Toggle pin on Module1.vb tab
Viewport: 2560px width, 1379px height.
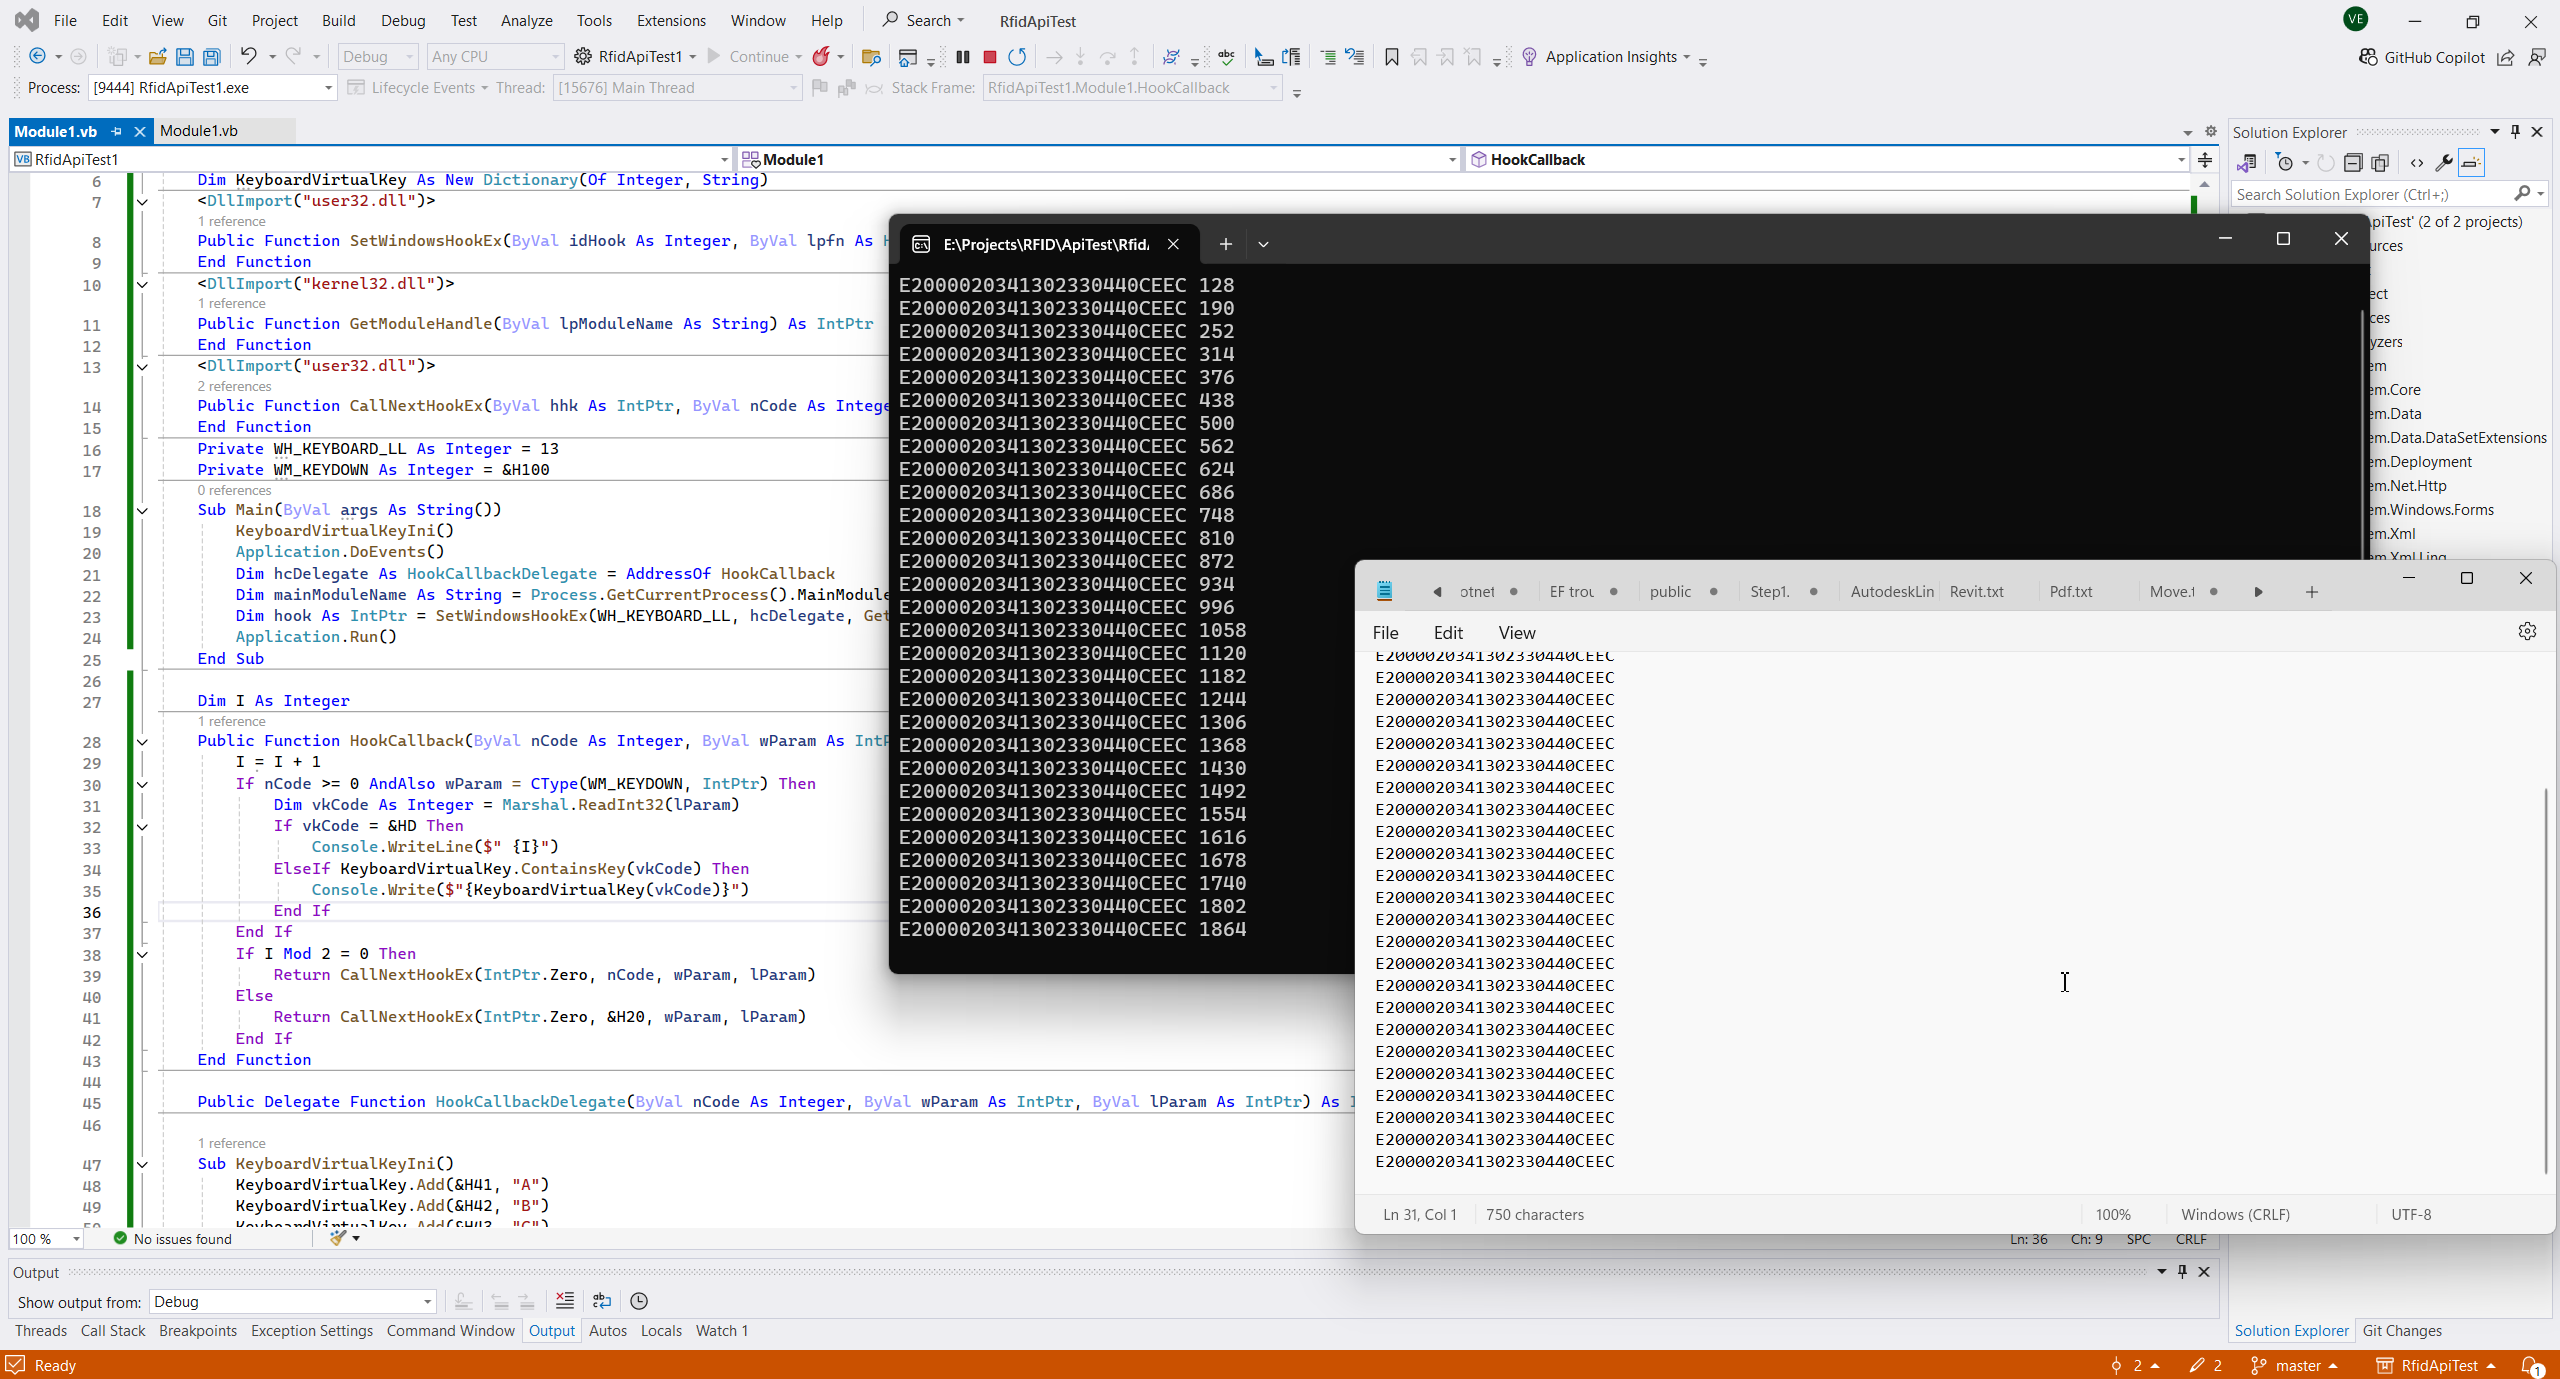(116, 131)
